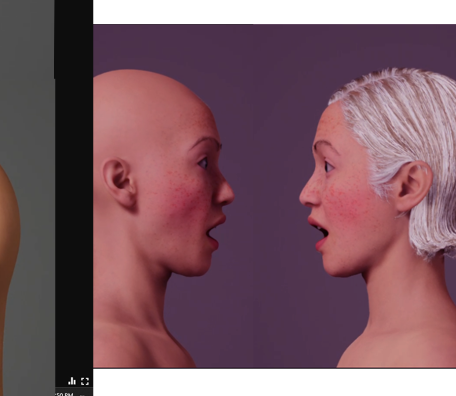Open the bar chart statistics icon

[72, 381]
